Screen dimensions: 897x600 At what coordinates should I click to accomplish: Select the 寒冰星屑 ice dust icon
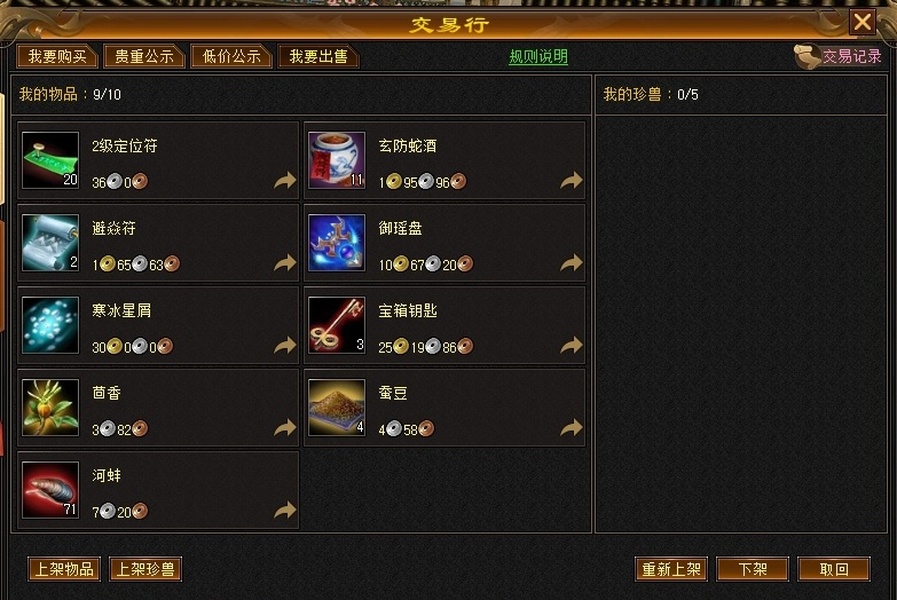50,325
